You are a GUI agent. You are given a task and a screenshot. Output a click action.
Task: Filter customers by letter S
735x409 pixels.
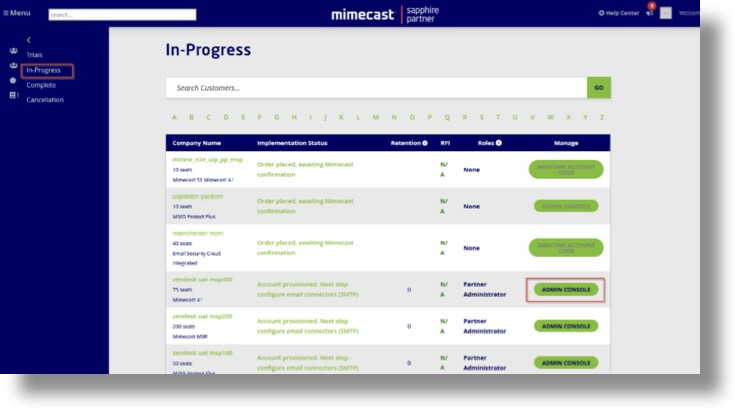[x=481, y=117]
